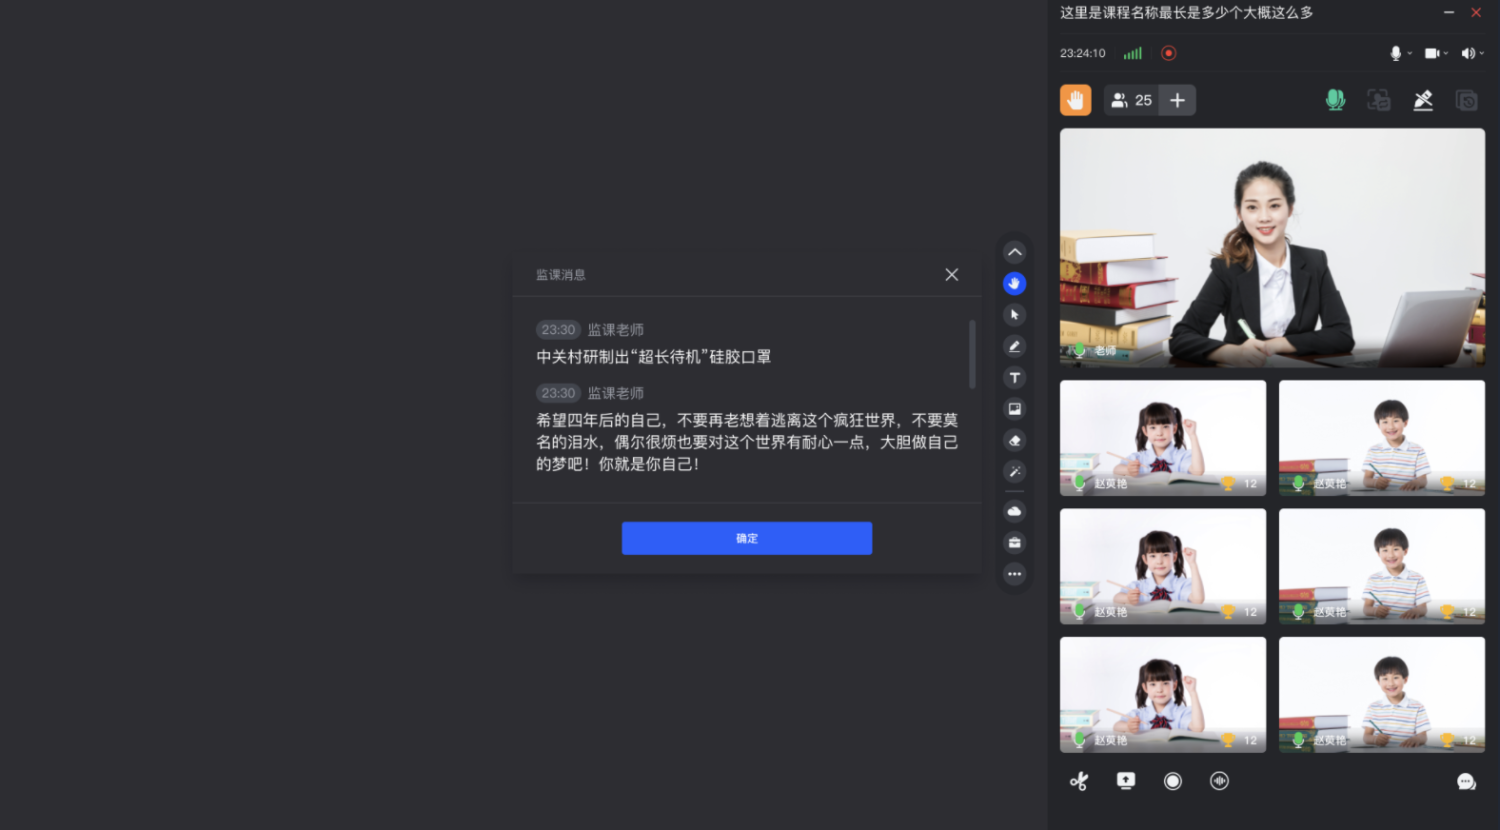Click the greyed-out history restore icon
Viewport: 1500px width, 830px height.
1467,100
